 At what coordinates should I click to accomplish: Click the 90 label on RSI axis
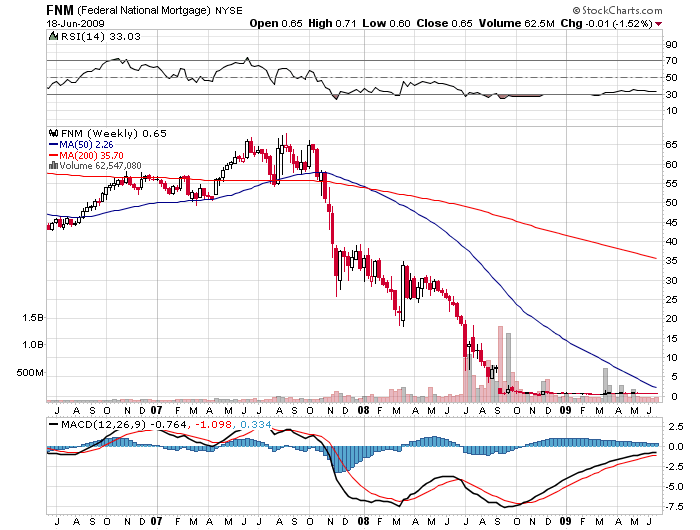point(671,45)
